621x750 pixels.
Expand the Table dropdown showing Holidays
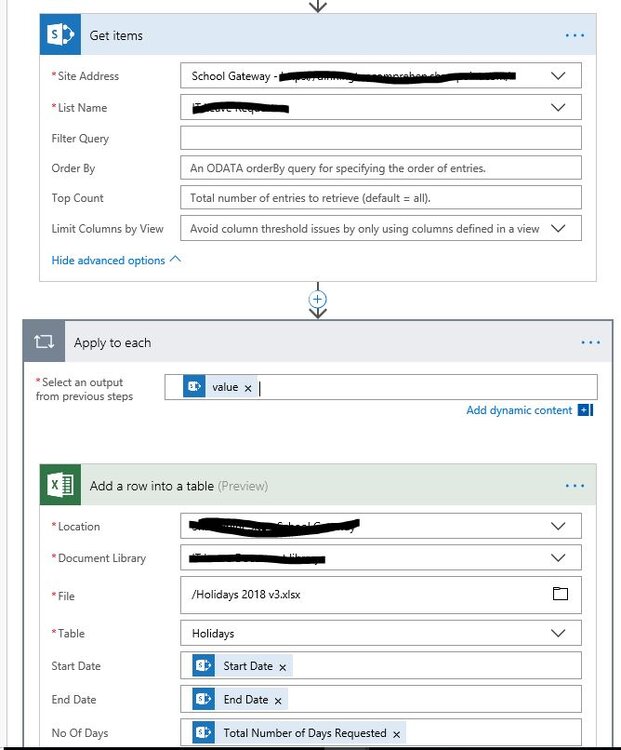(558, 633)
